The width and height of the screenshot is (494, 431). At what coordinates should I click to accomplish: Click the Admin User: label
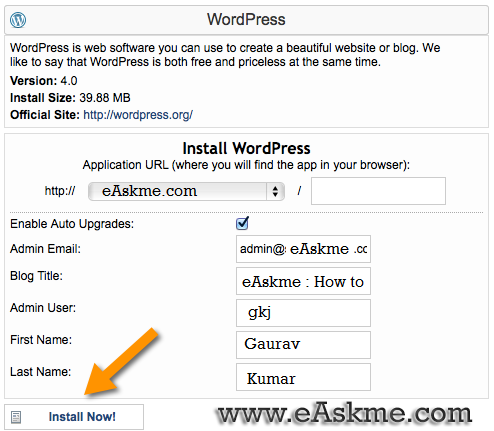pos(43,308)
